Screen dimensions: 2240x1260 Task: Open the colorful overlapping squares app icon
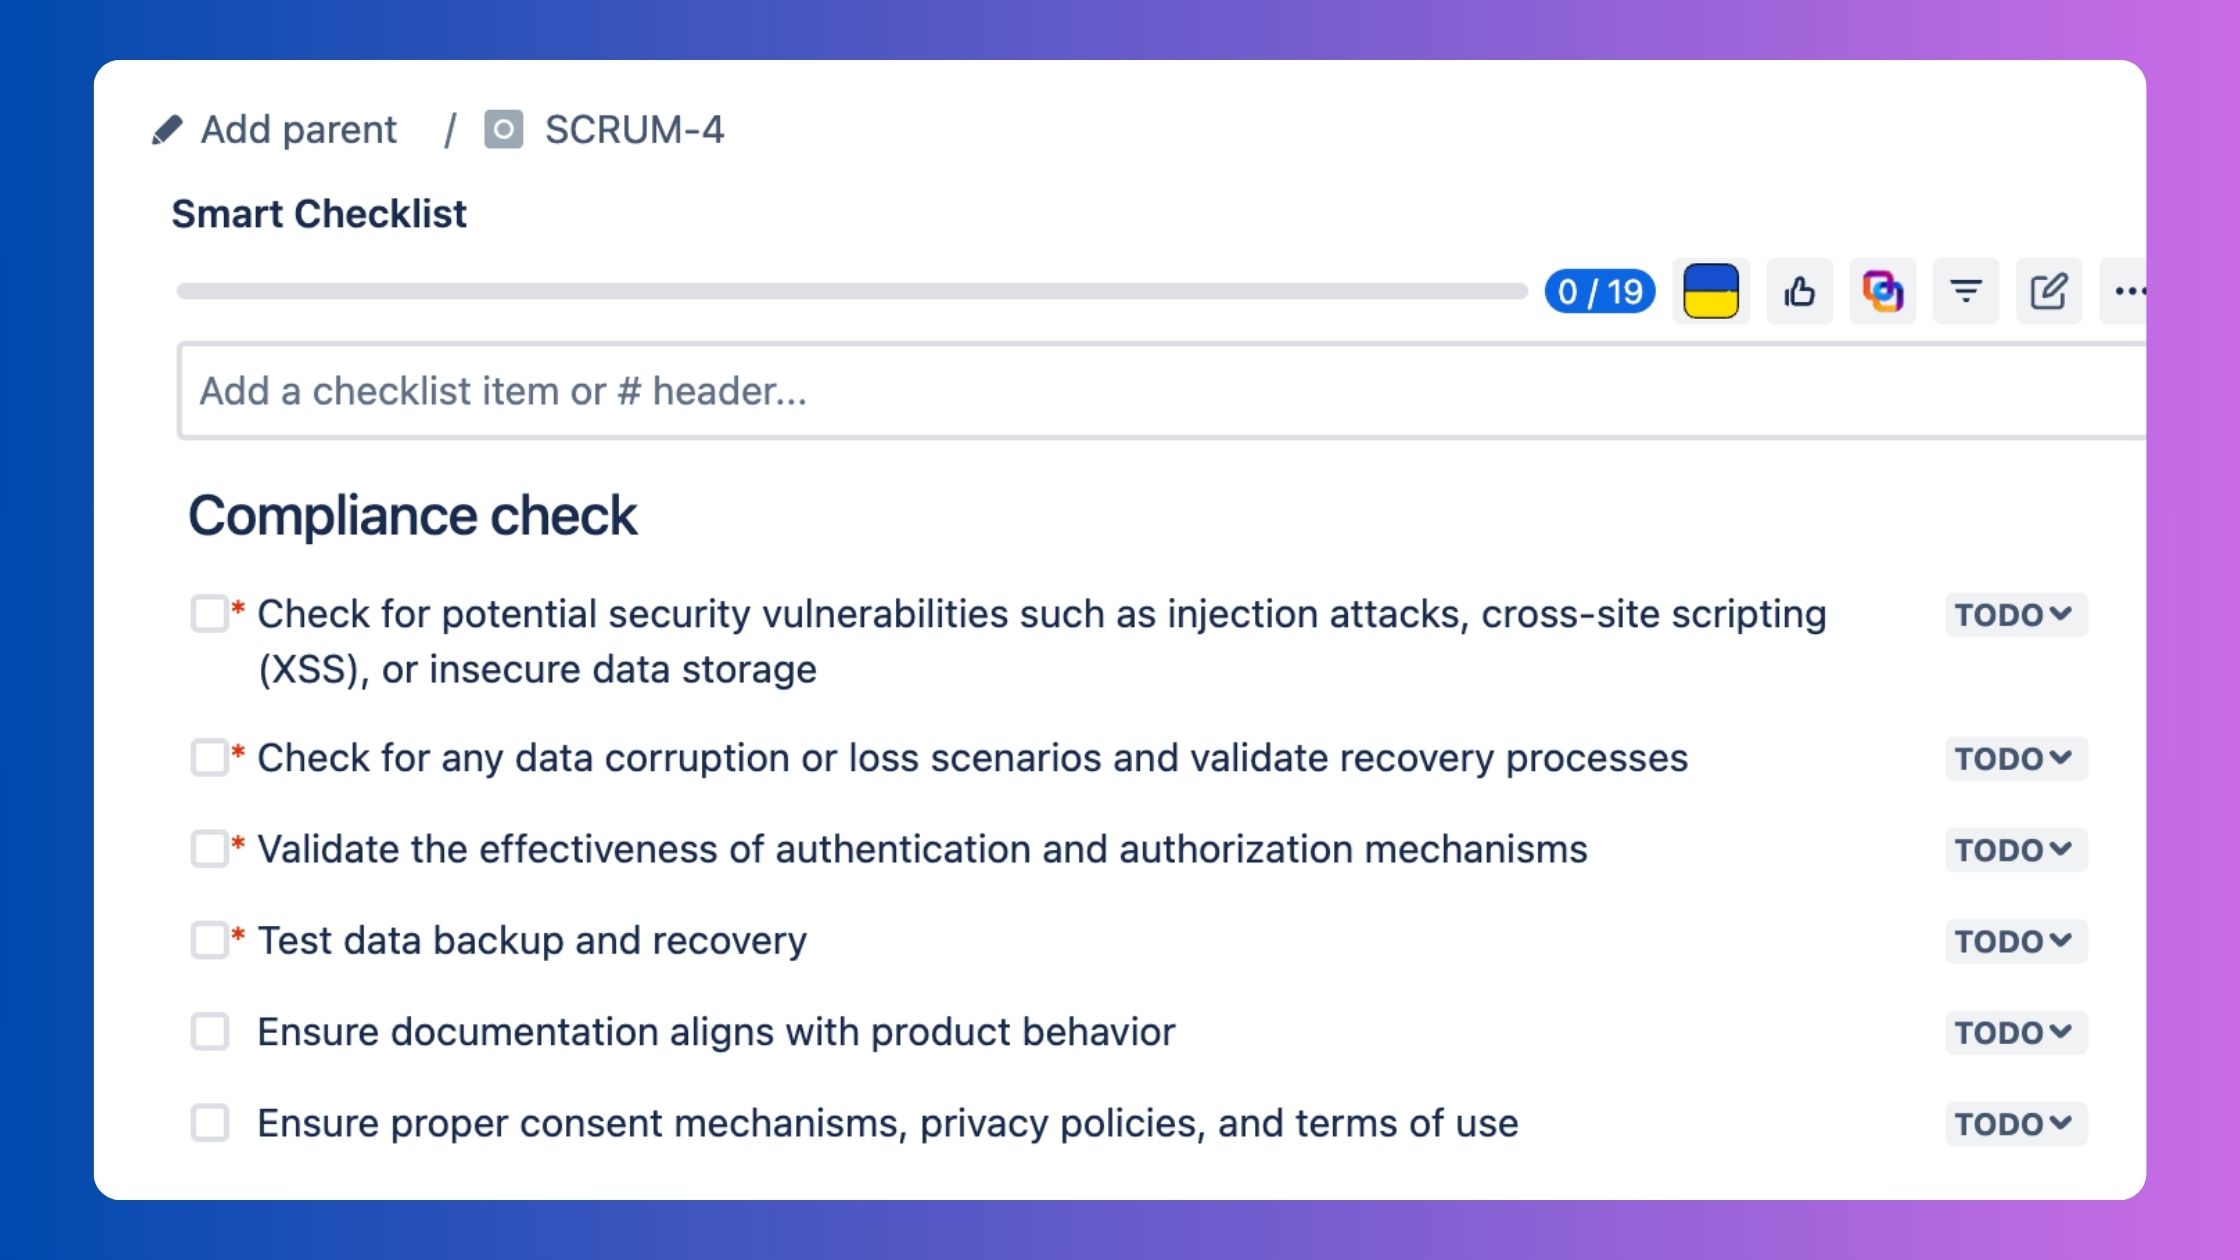point(1882,291)
